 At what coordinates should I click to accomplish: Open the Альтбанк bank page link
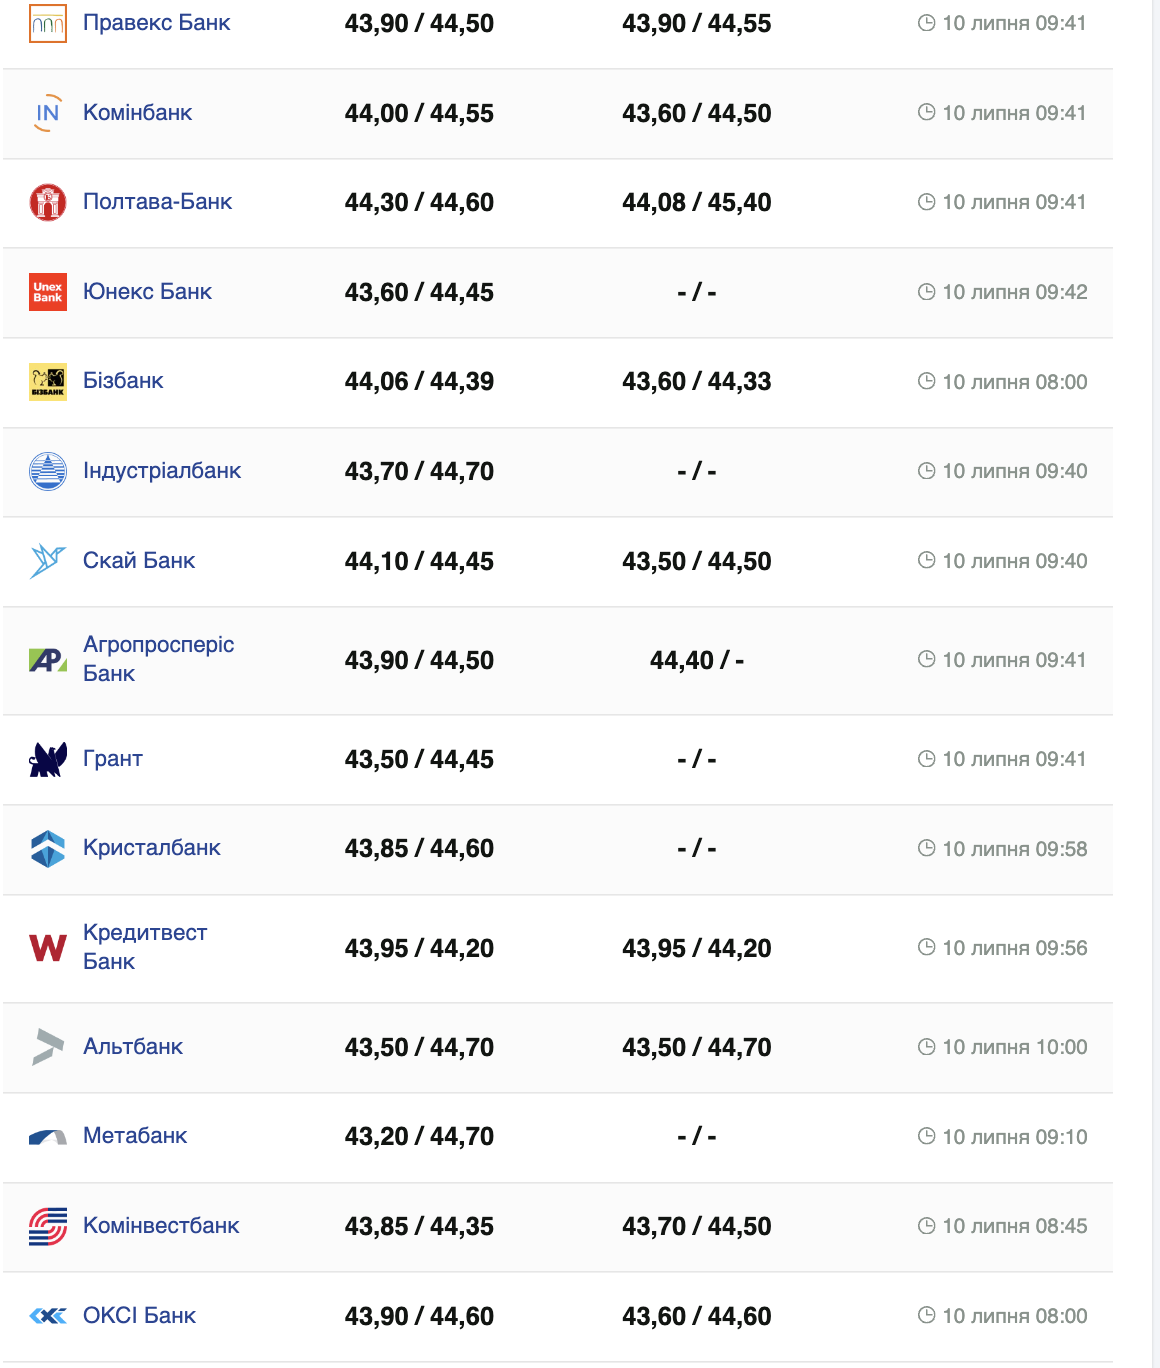[x=133, y=1047]
